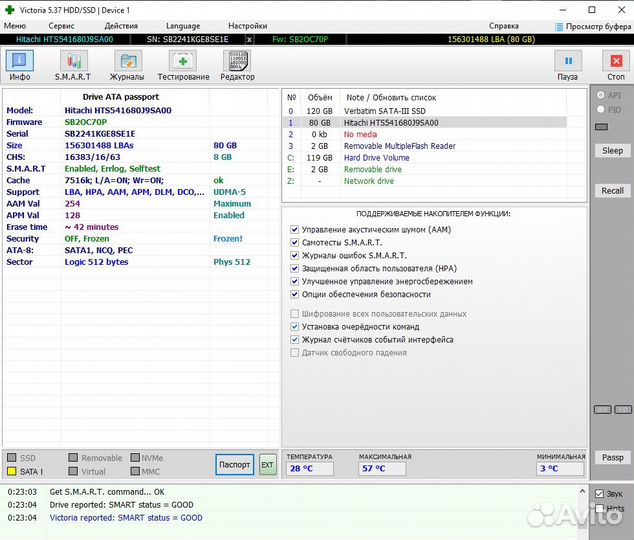The image size is (634, 540).
Task: Click the Просмотр буфера buffer view icon
Action: [590, 25]
